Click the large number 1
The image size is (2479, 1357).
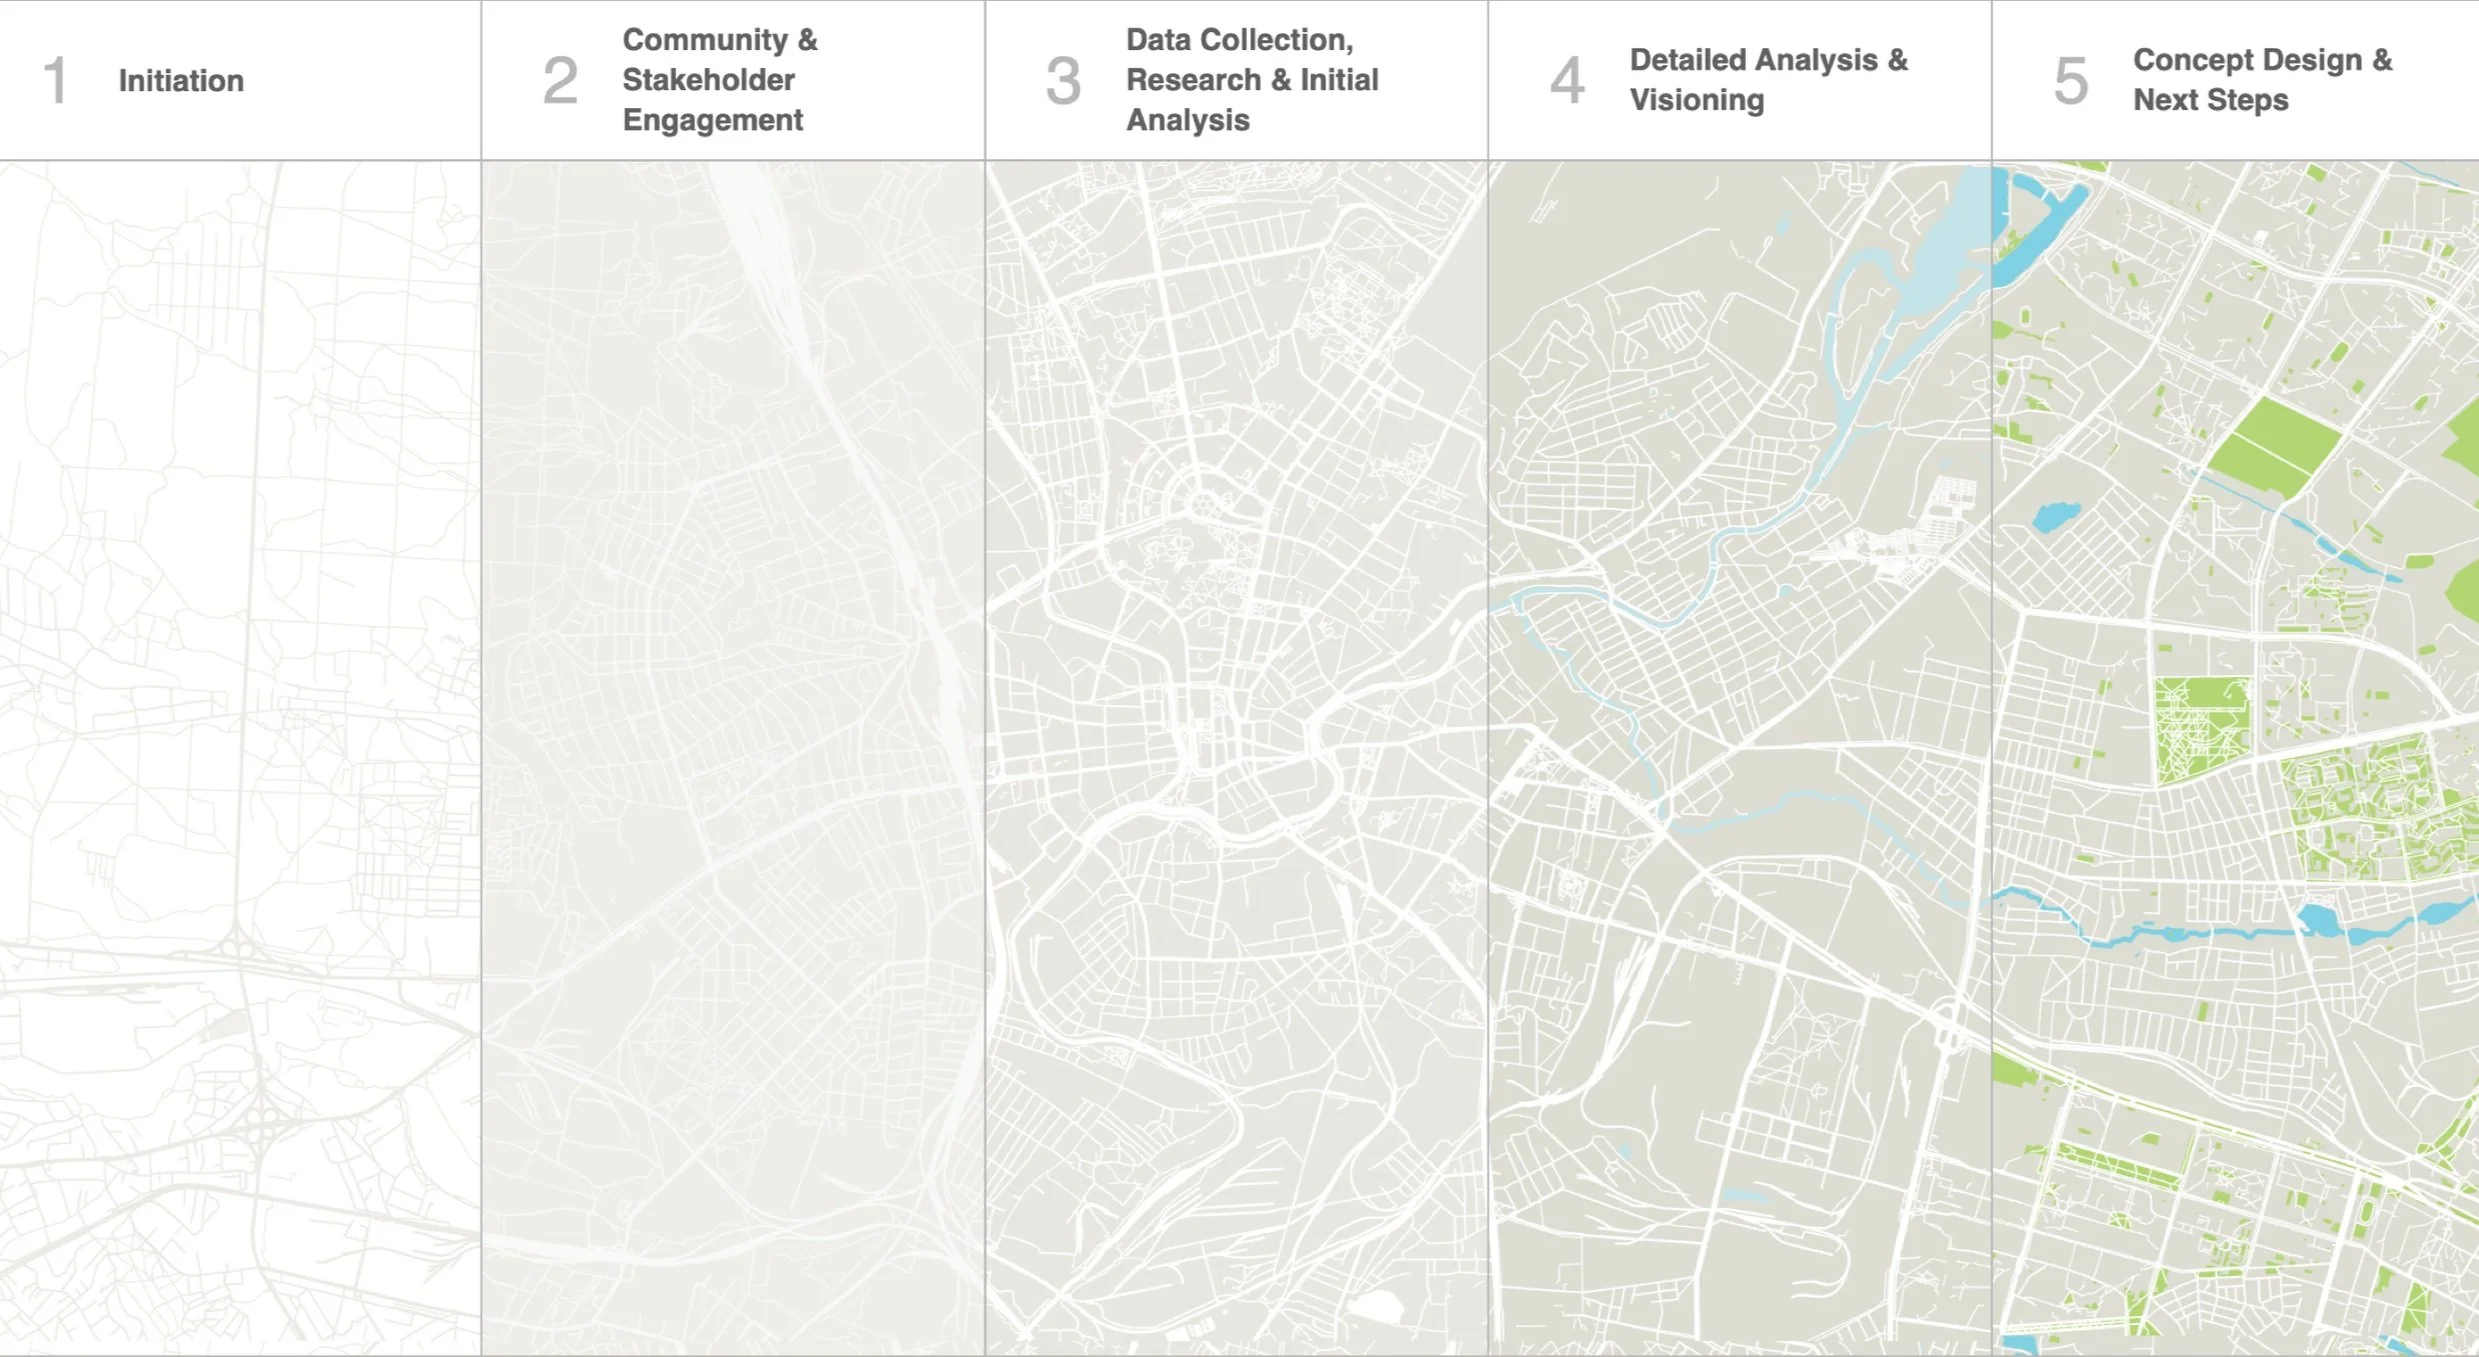(x=56, y=80)
